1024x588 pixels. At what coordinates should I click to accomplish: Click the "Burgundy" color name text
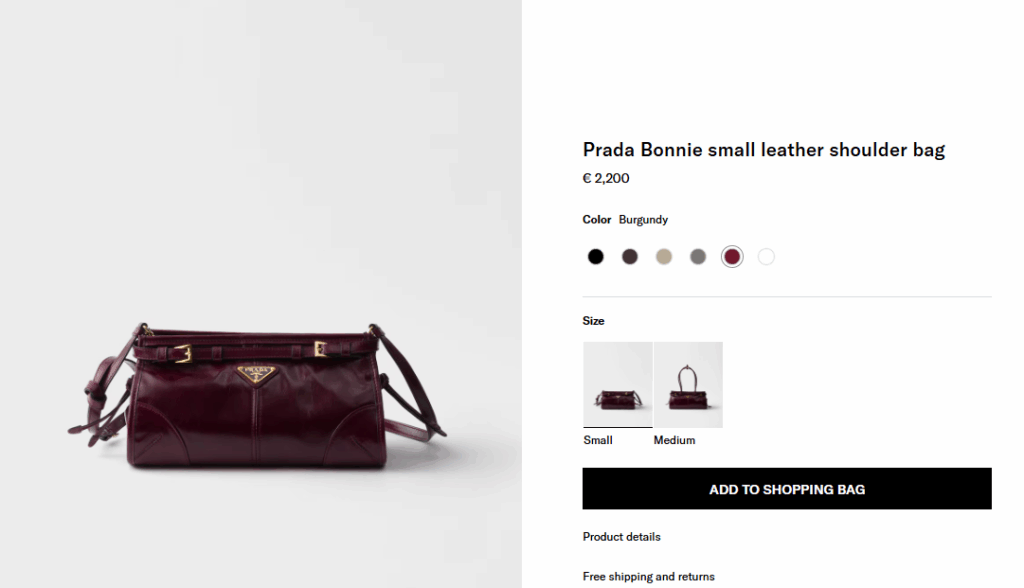tap(643, 220)
